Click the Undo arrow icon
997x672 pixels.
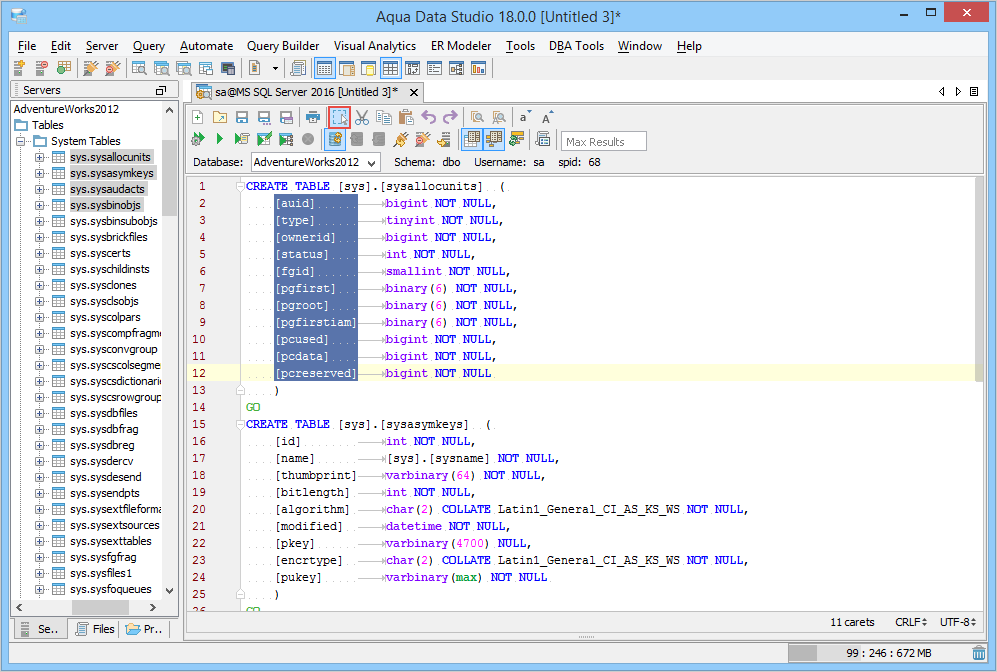429,117
